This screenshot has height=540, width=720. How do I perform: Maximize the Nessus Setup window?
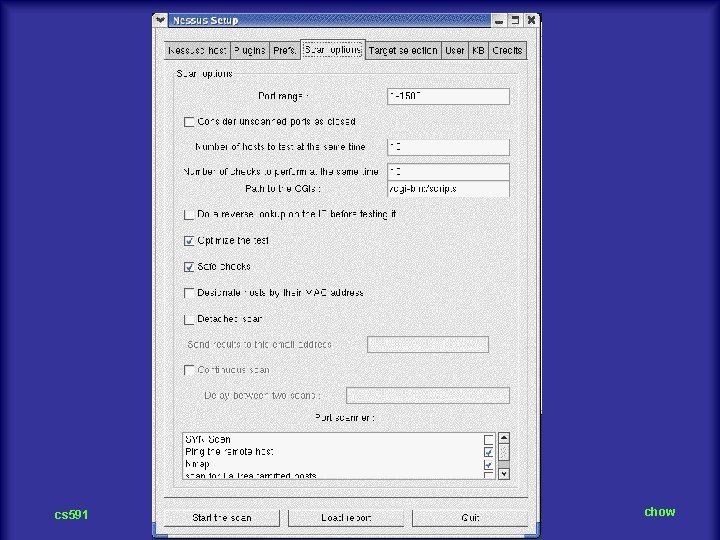pos(515,21)
